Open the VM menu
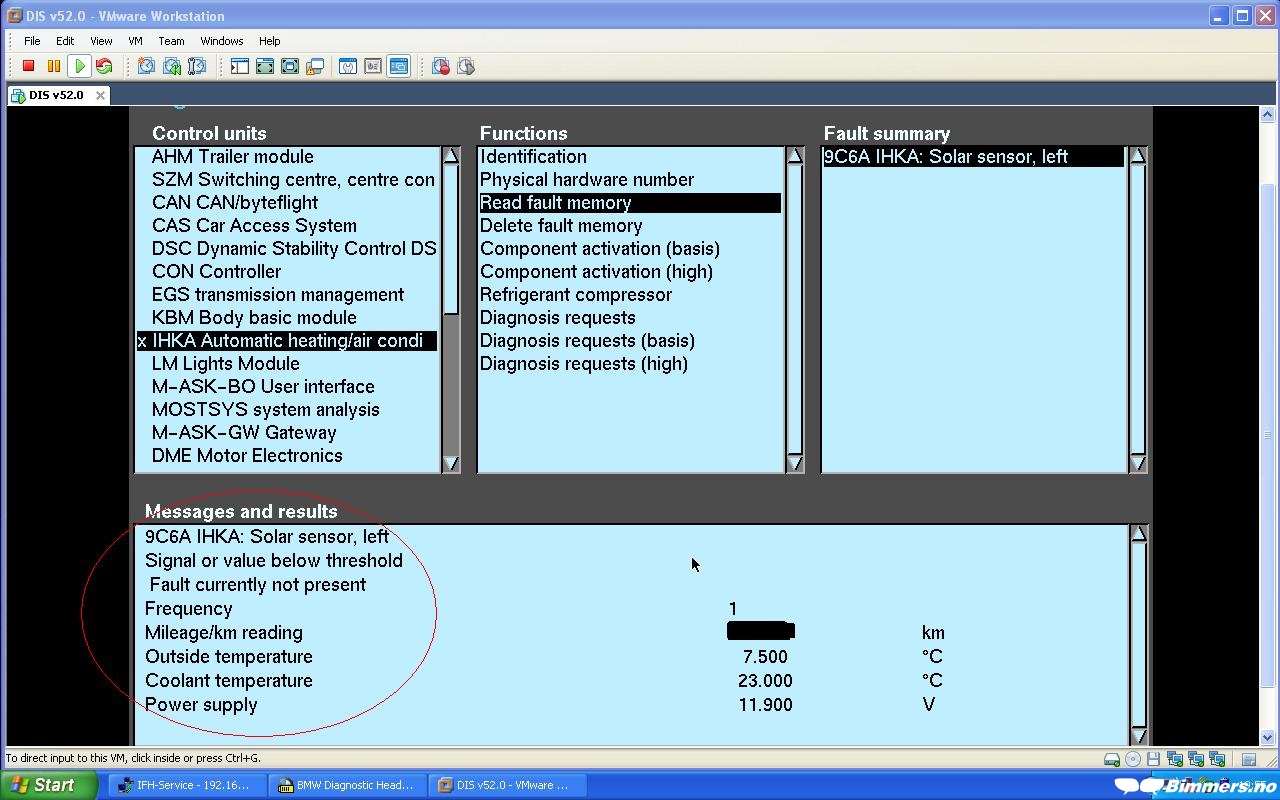This screenshot has height=800, width=1280. point(135,41)
